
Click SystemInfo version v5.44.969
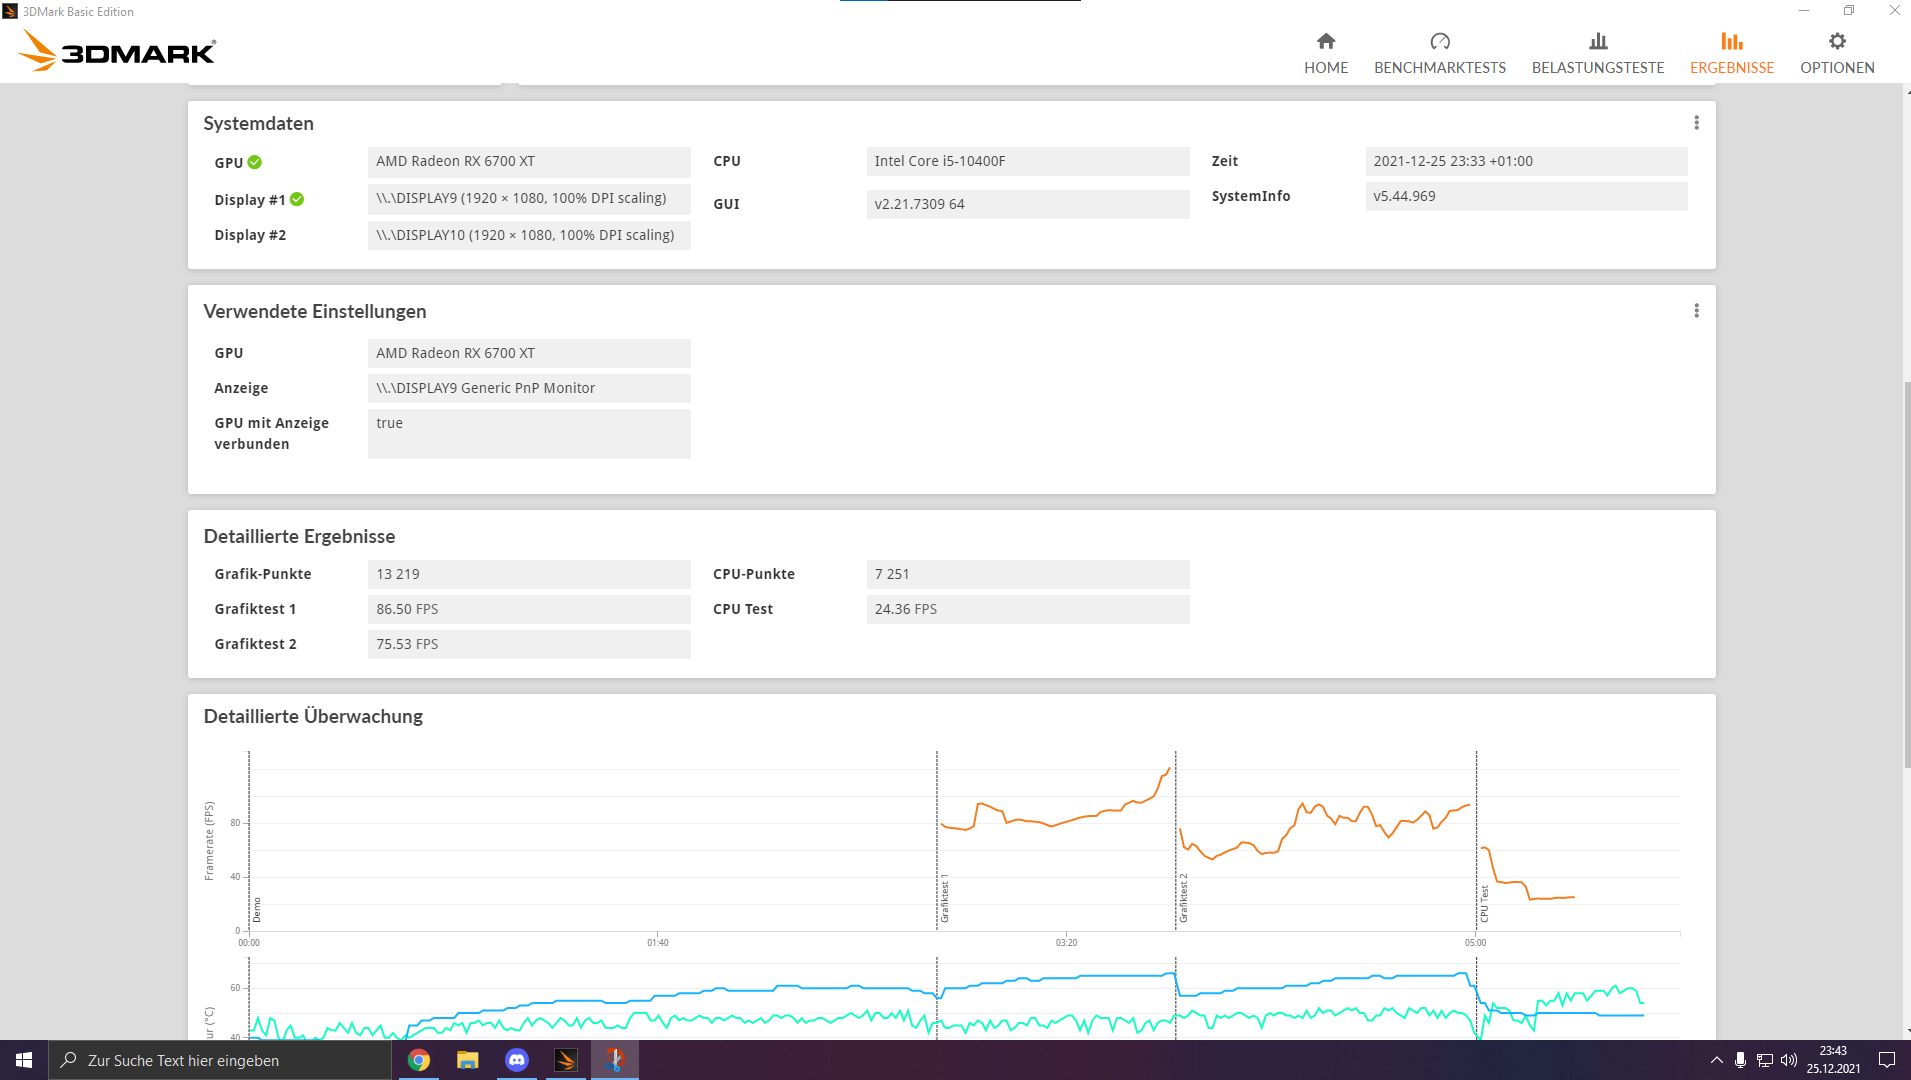pyautogui.click(x=1526, y=196)
